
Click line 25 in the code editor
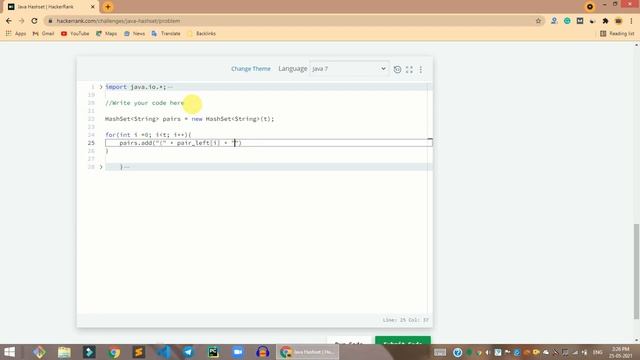pyautogui.click(x=269, y=143)
